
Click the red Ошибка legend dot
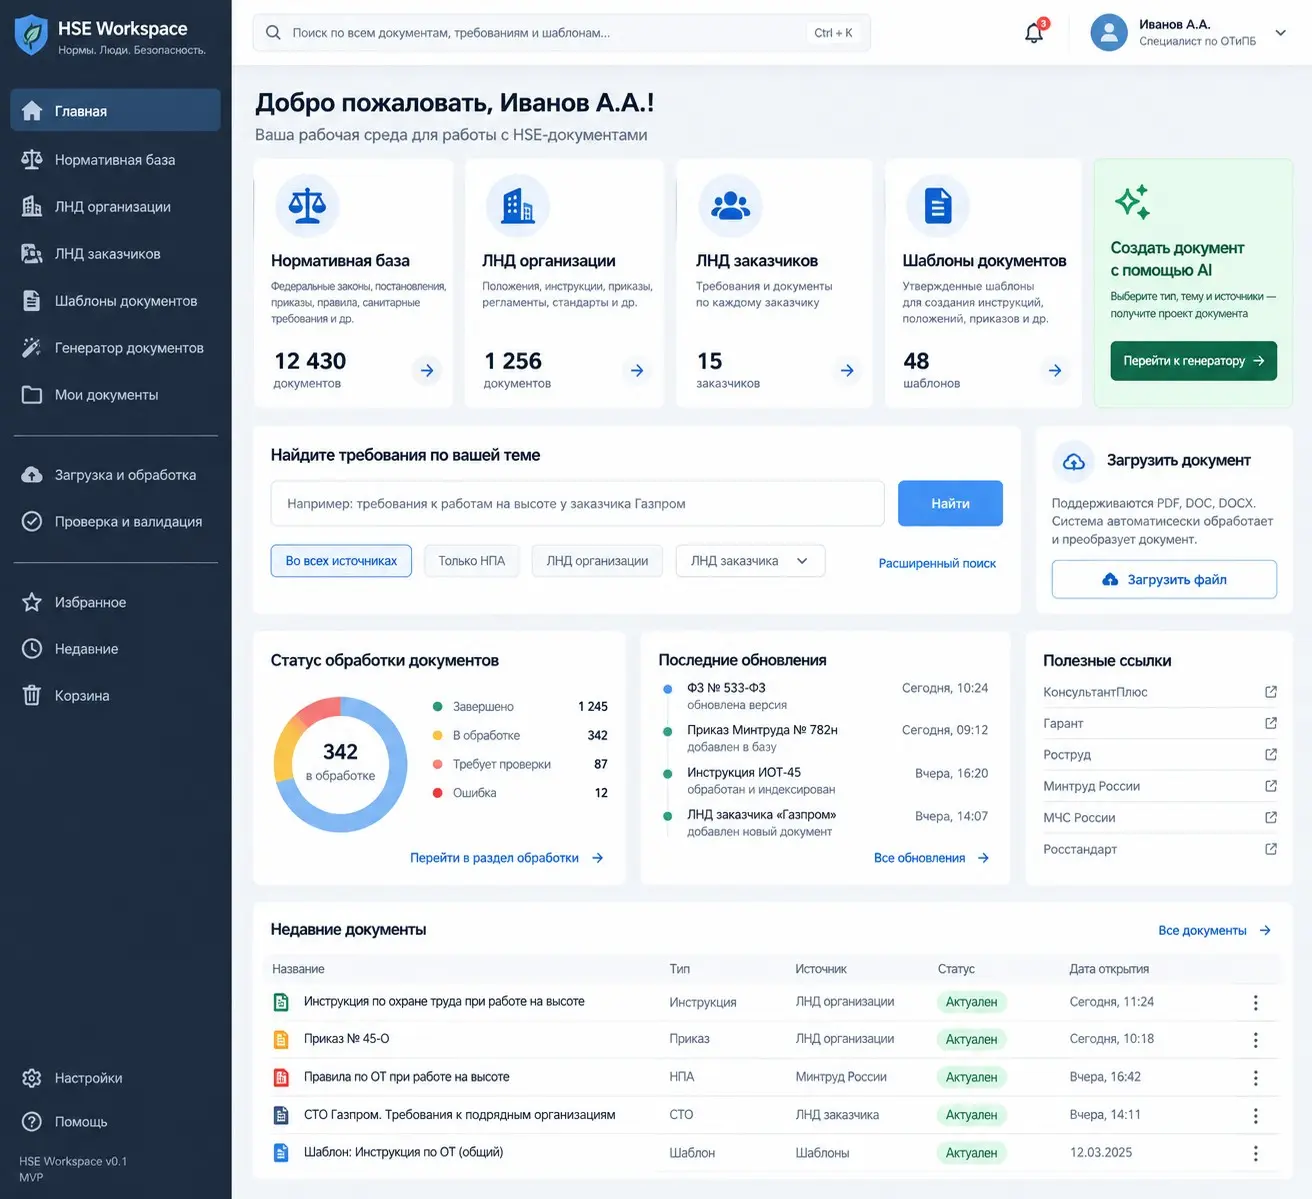(437, 793)
